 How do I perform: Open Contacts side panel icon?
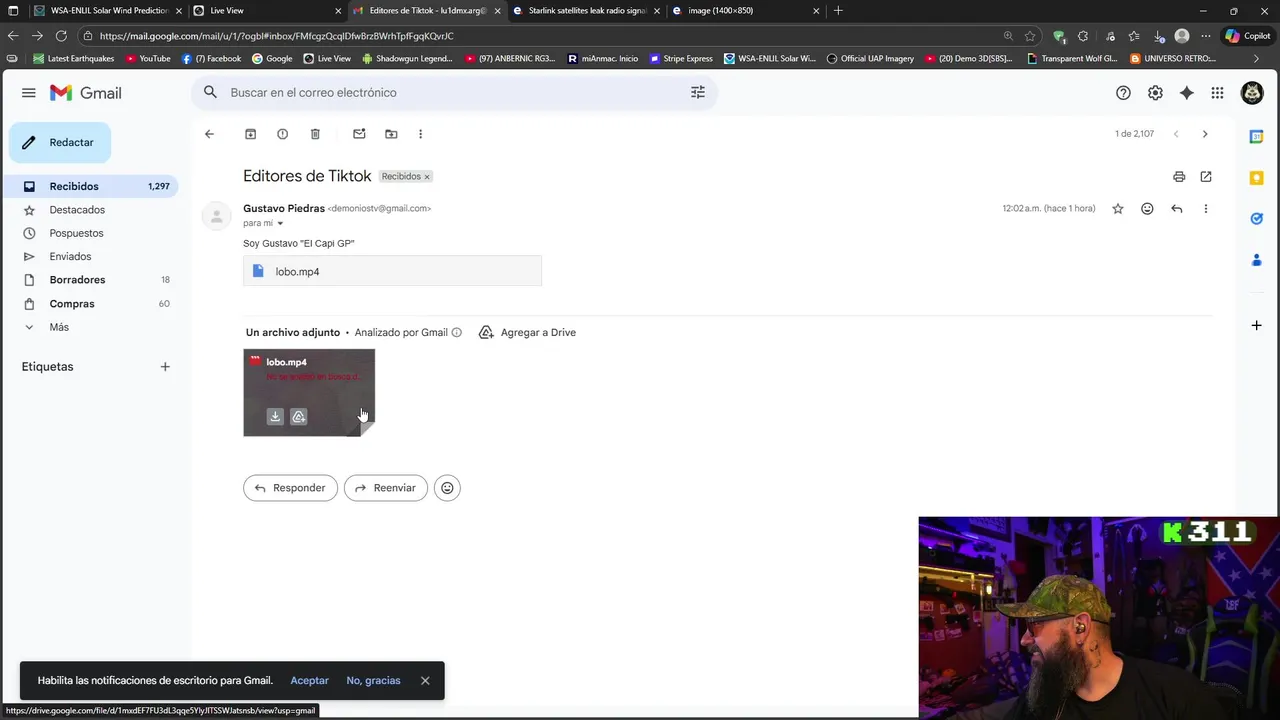(x=1257, y=260)
